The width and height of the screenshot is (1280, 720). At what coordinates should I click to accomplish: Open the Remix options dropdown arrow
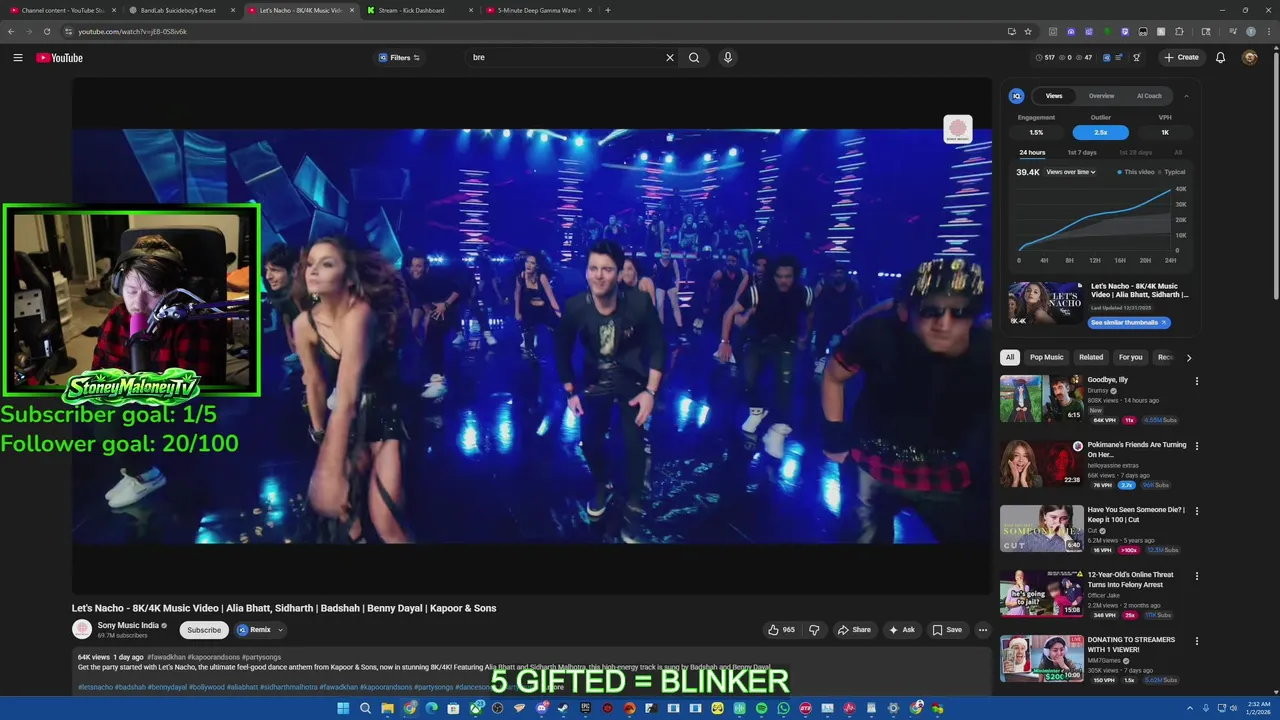[x=281, y=630]
